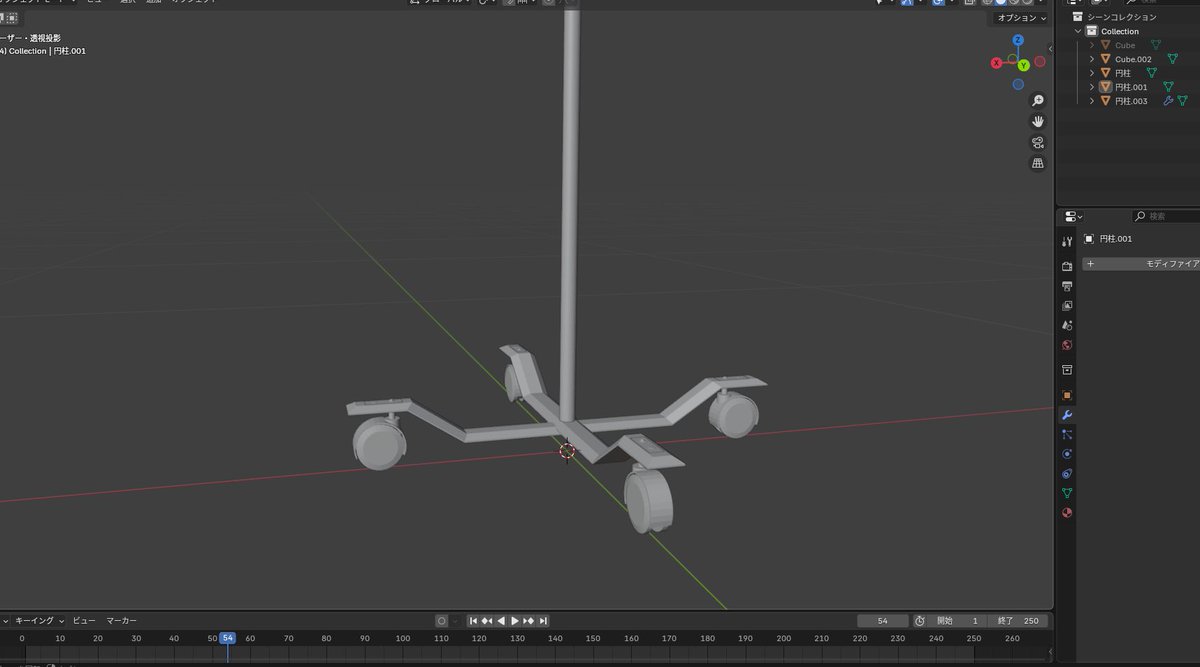Image resolution: width=1200 pixels, height=667 pixels.
Task: Jump to the next keyframe
Action: (x=529, y=621)
